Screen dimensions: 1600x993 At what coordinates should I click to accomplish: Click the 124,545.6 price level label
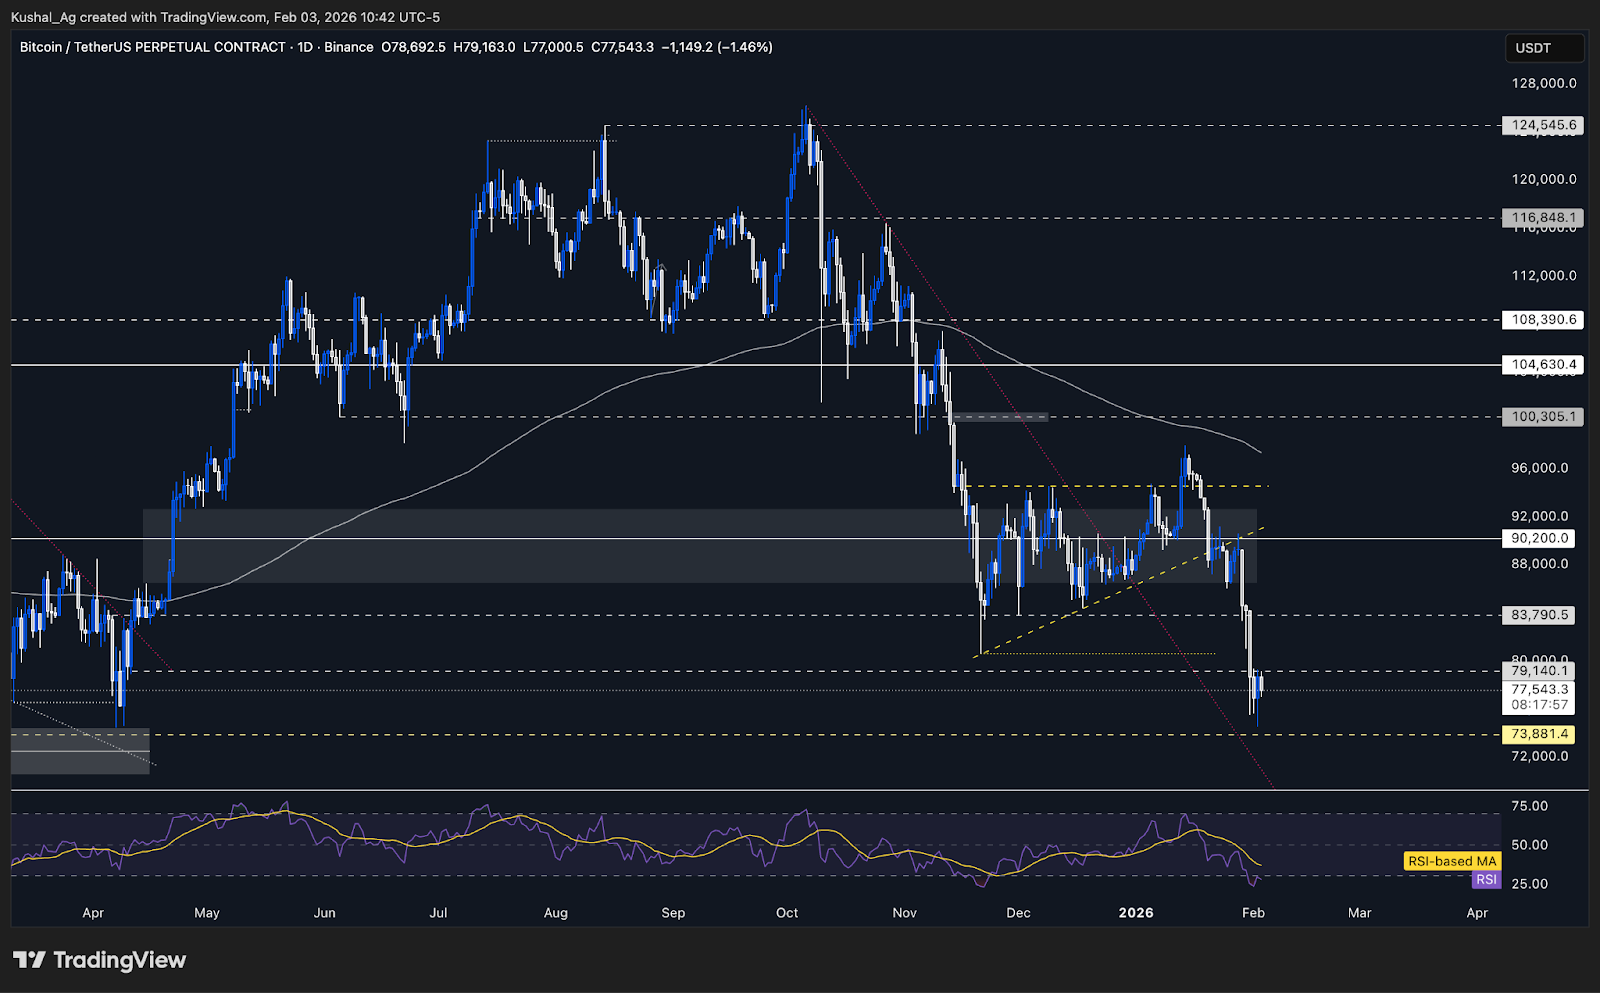point(1543,126)
